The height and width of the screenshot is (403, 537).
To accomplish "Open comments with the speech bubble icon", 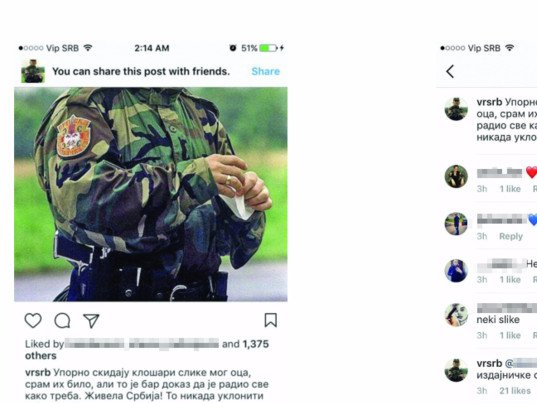I will coord(62,321).
